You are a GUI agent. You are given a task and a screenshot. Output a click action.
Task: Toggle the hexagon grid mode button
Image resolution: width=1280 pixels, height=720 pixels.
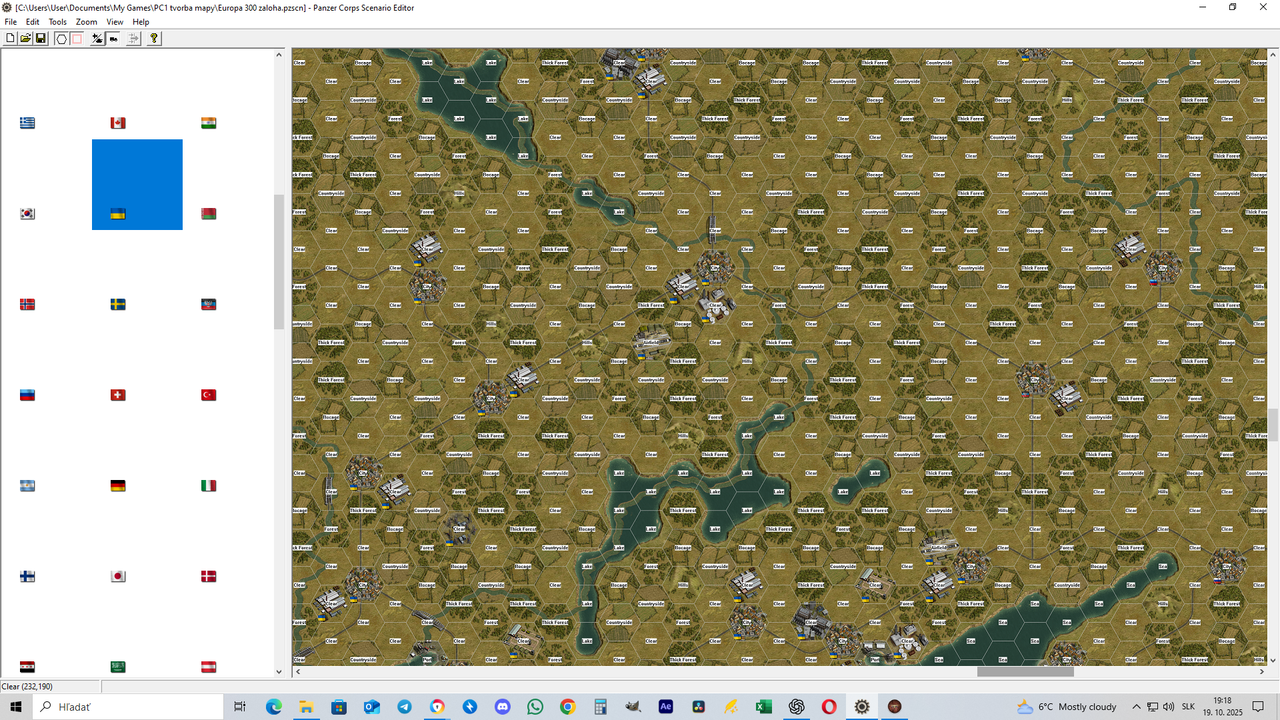pyautogui.click(x=61, y=38)
